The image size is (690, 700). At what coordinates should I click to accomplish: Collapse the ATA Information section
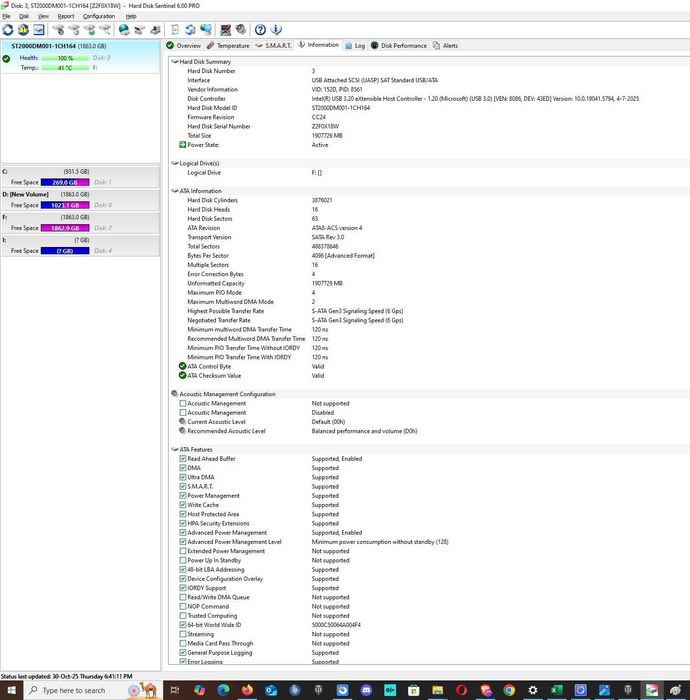click(x=175, y=191)
